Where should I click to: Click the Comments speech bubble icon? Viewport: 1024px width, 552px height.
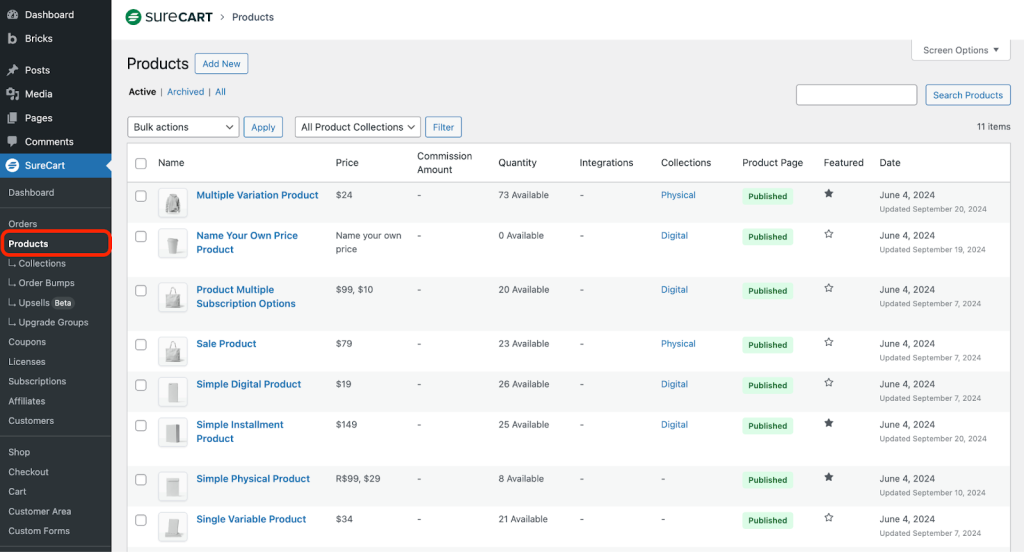pos(12,142)
